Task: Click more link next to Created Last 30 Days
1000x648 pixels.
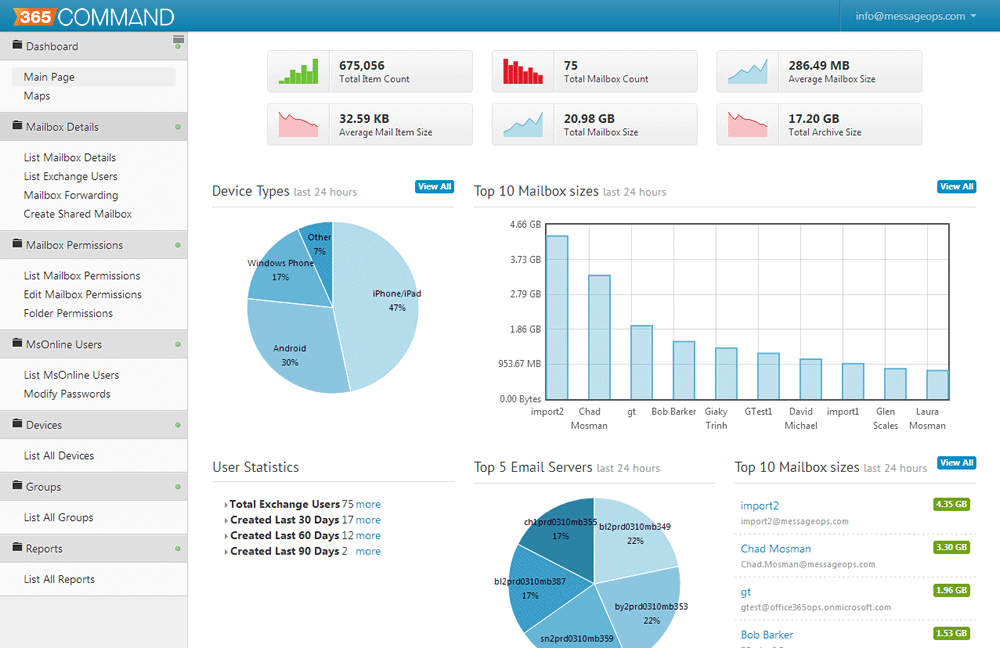Action: click(x=368, y=520)
